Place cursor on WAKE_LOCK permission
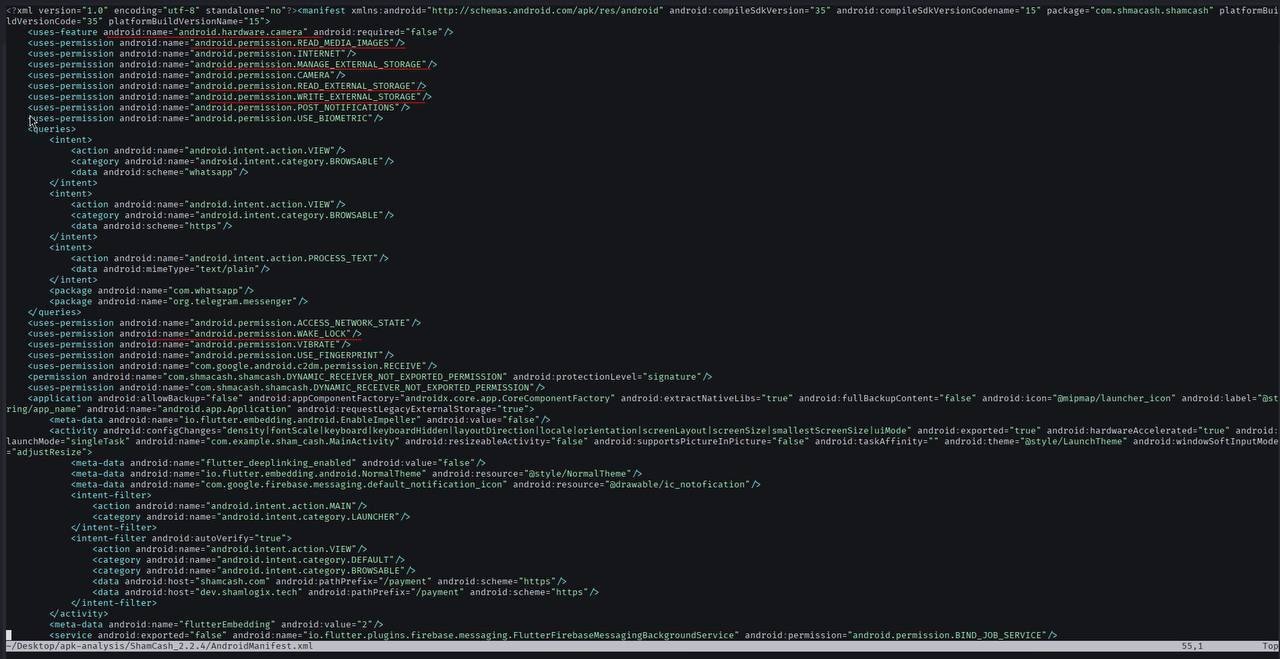The height and width of the screenshot is (659, 1280). pos(273,334)
